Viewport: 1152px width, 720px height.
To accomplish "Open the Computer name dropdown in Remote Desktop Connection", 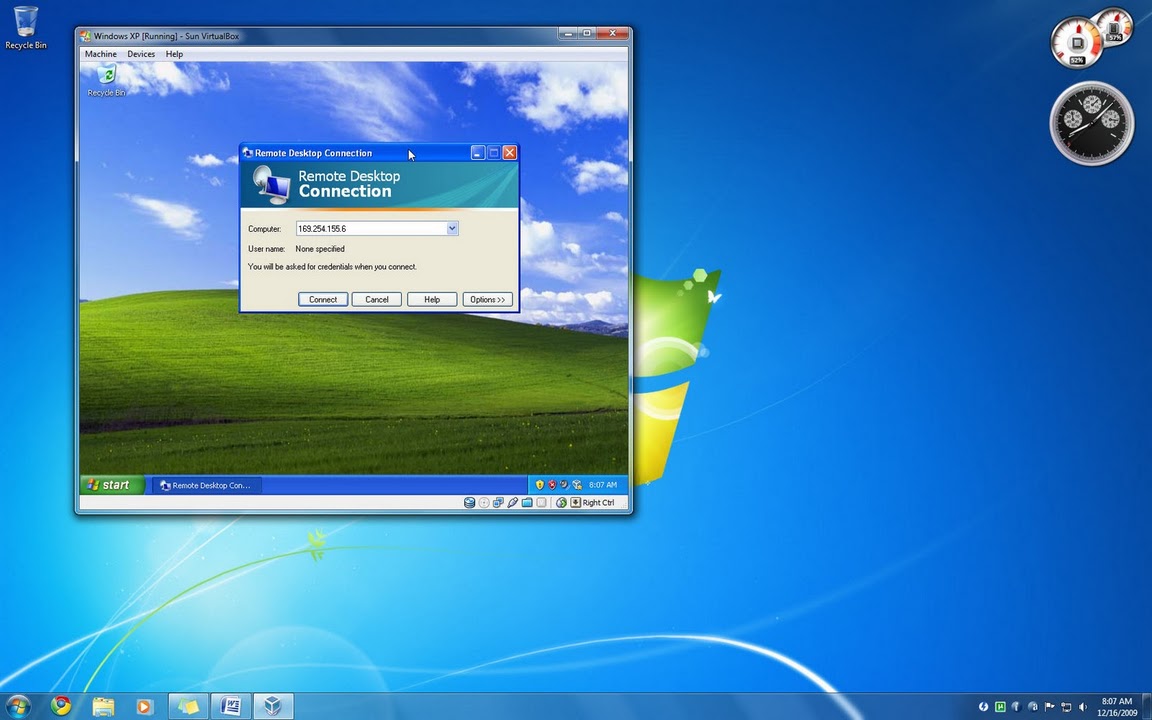I will pos(451,228).
